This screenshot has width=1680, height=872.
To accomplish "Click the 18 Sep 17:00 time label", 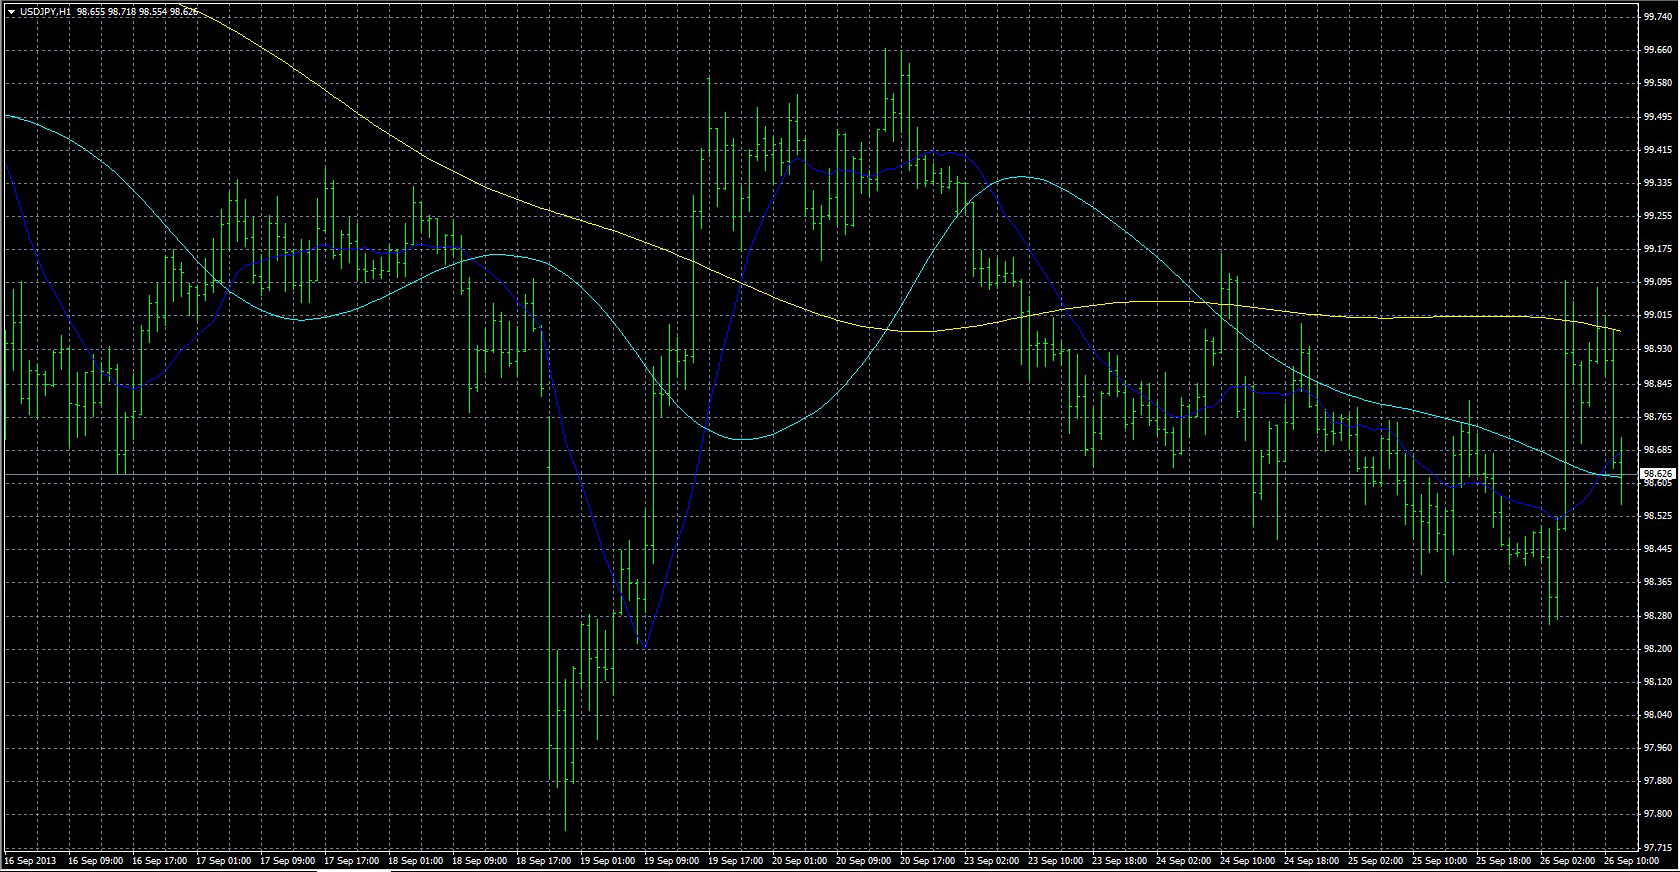I will coord(543,860).
